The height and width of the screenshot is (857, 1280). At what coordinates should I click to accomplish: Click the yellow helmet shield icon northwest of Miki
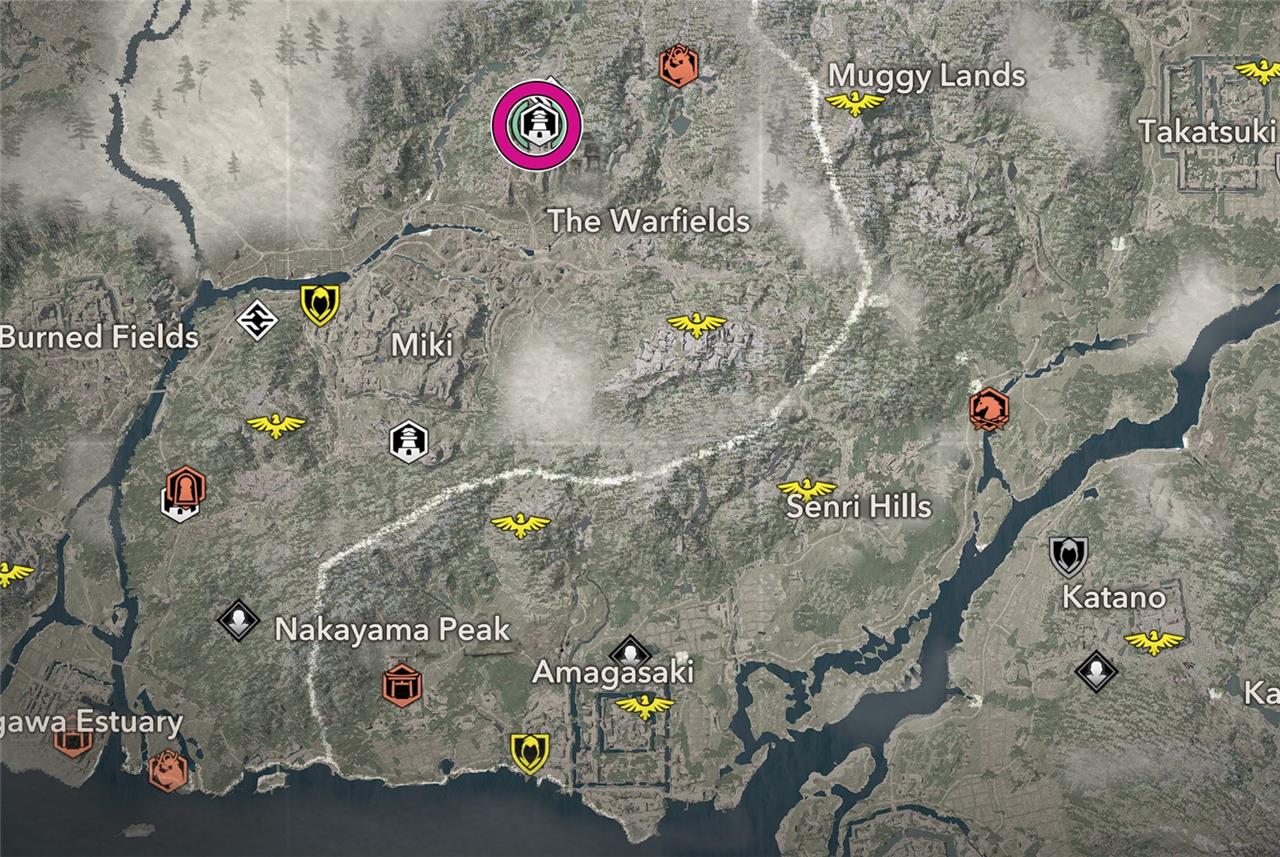point(320,304)
